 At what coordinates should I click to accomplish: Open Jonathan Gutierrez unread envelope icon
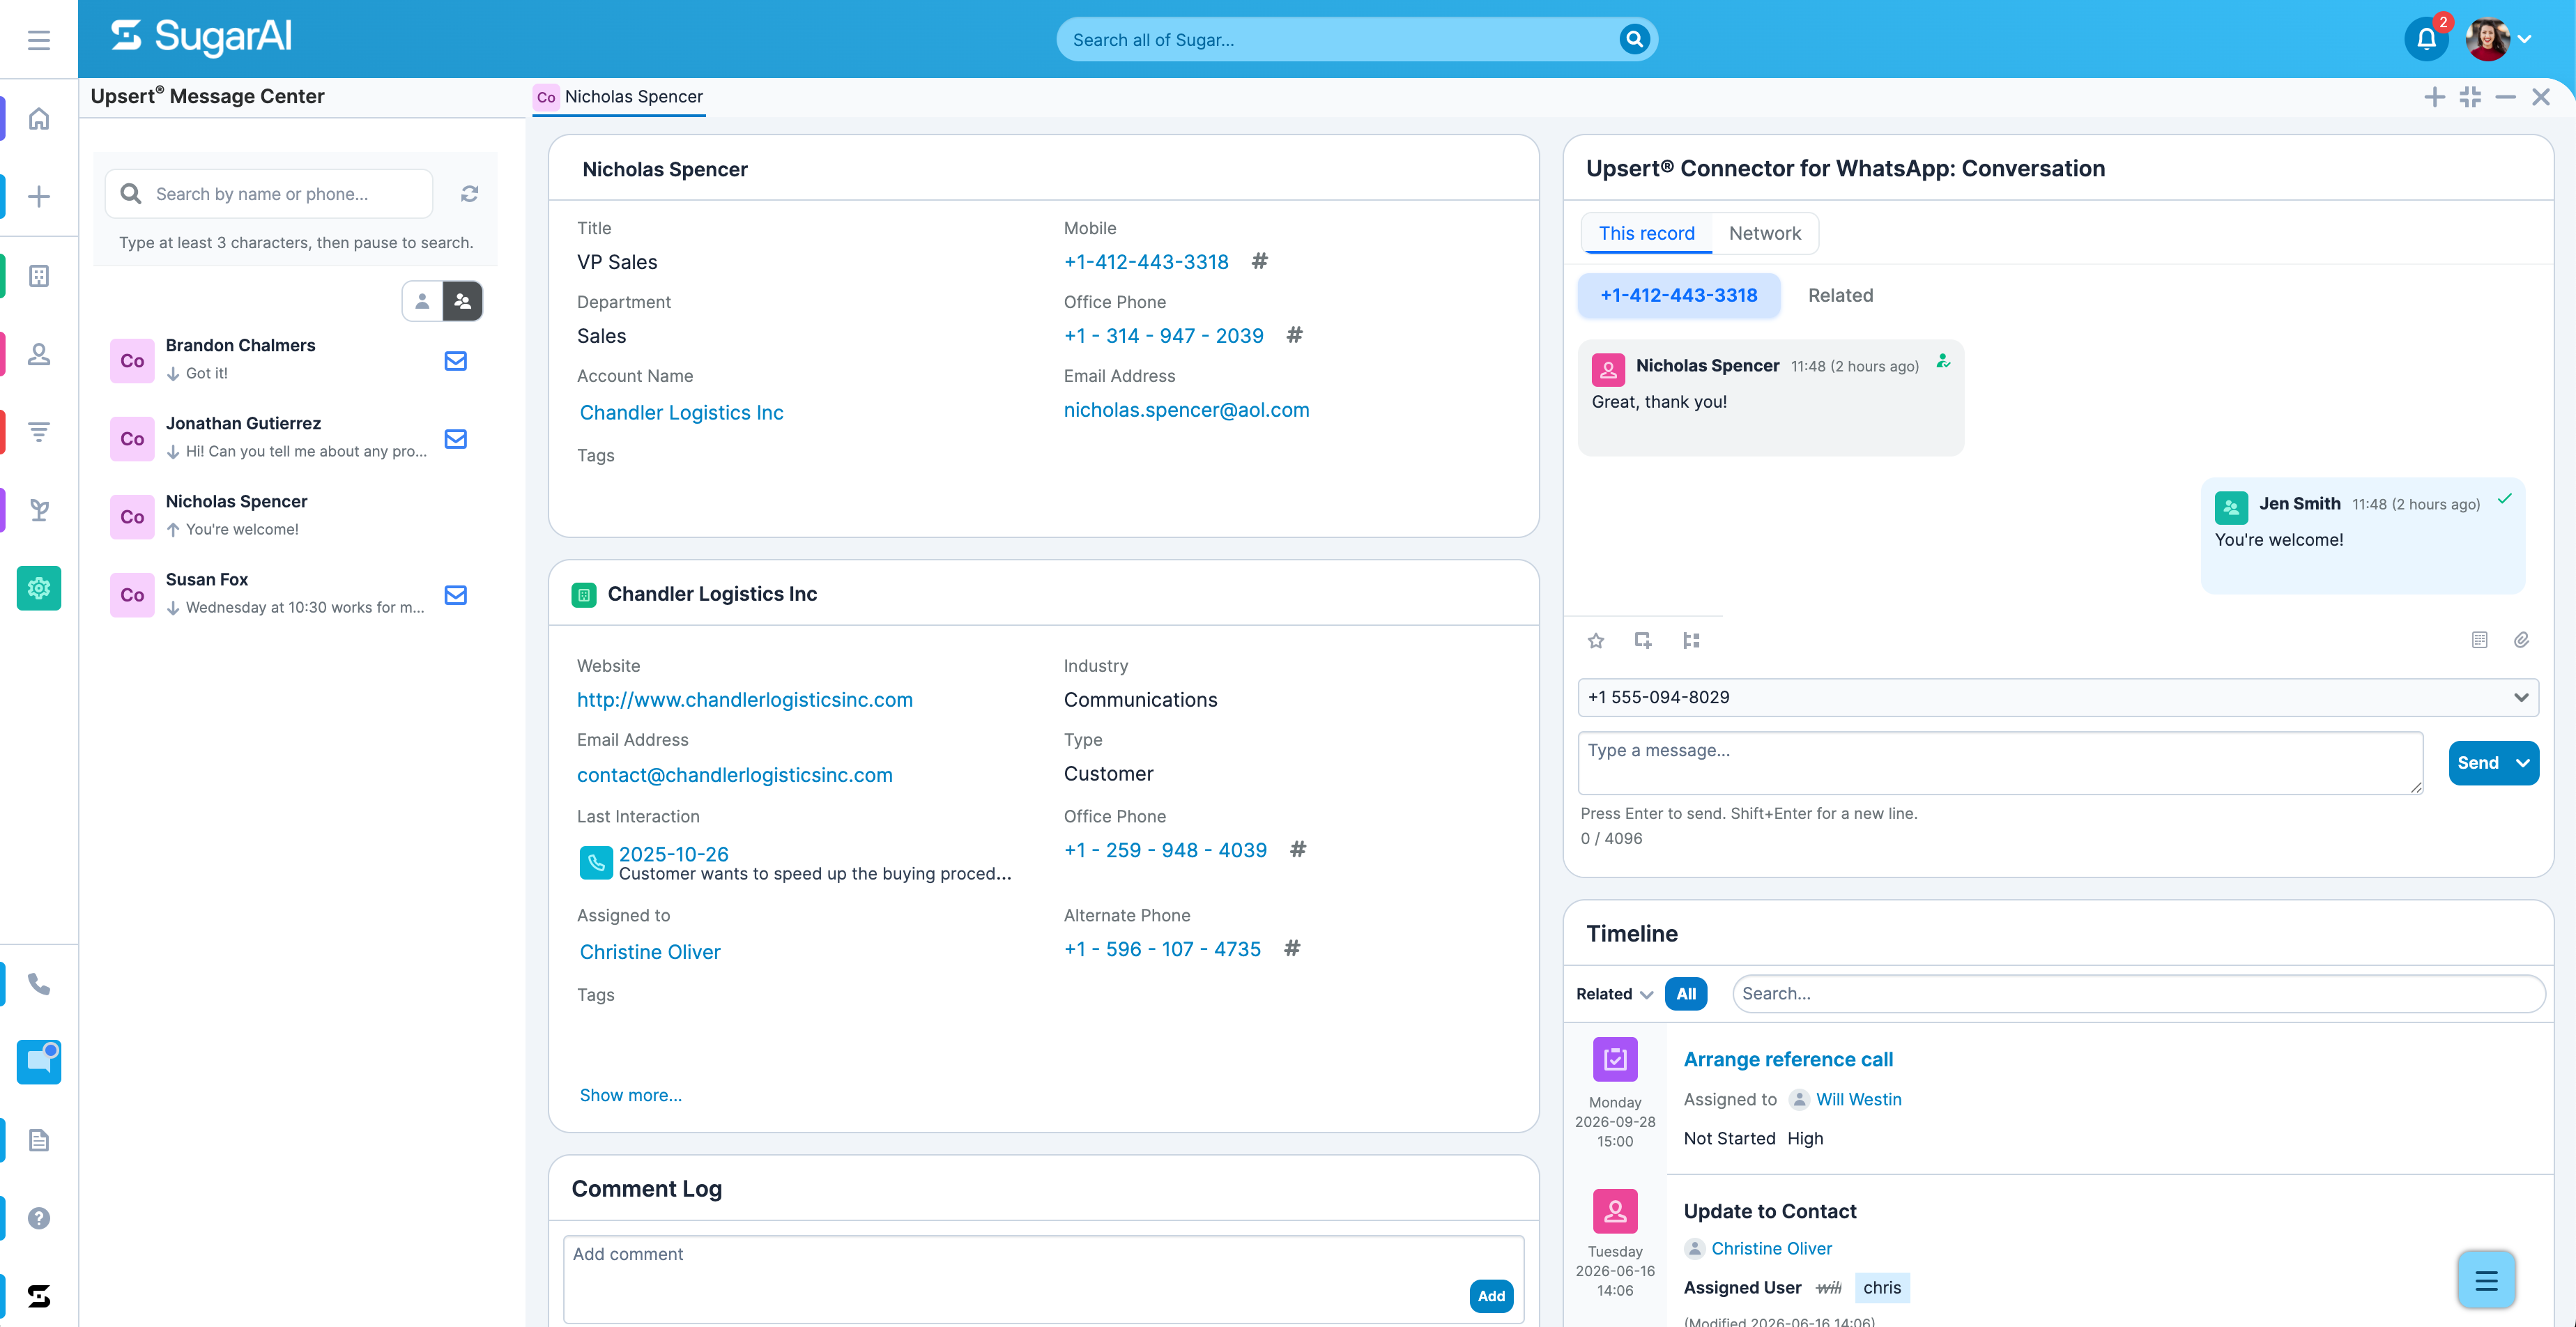pyautogui.click(x=455, y=439)
